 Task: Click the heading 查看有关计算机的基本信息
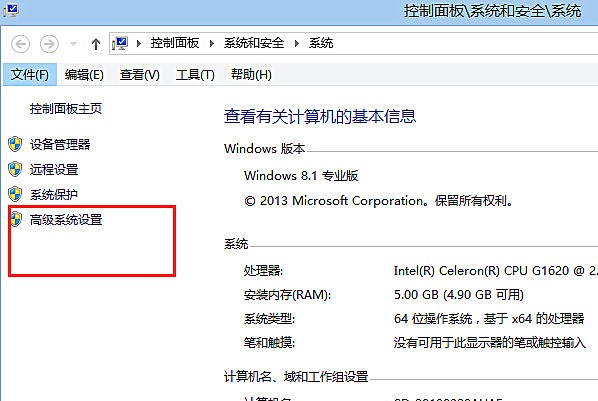point(320,116)
